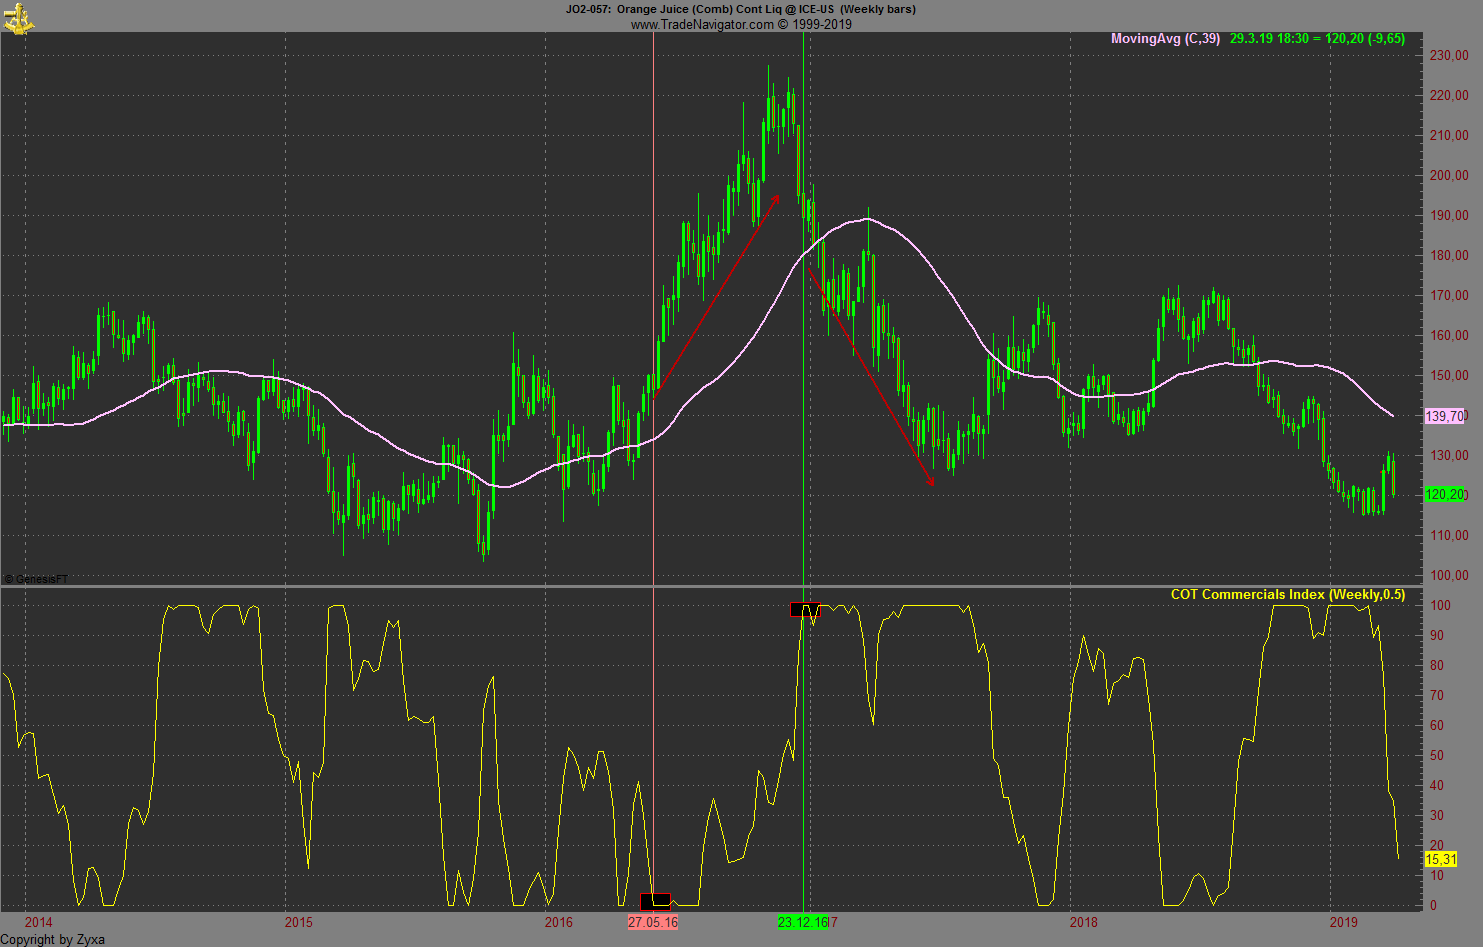Click the '160,00' price axis label

tap(1449, 335)
